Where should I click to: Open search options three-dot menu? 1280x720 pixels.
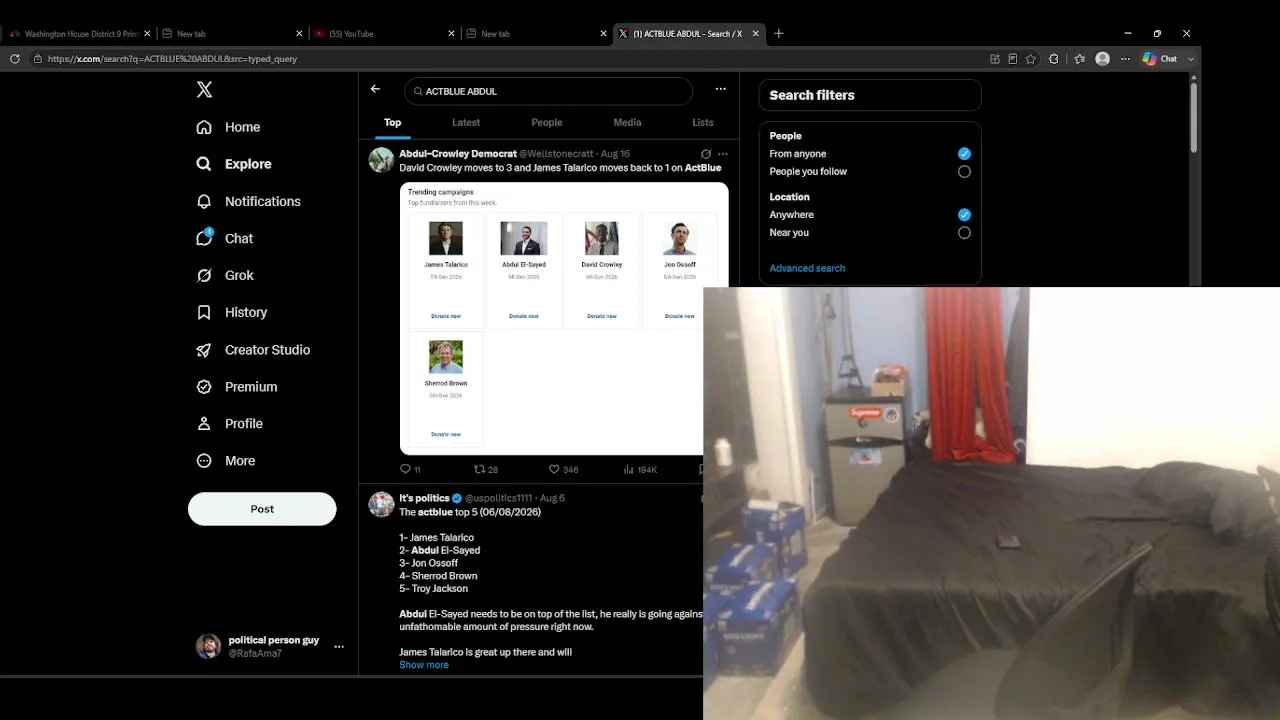pyautogui.click(x=720, y=89)
